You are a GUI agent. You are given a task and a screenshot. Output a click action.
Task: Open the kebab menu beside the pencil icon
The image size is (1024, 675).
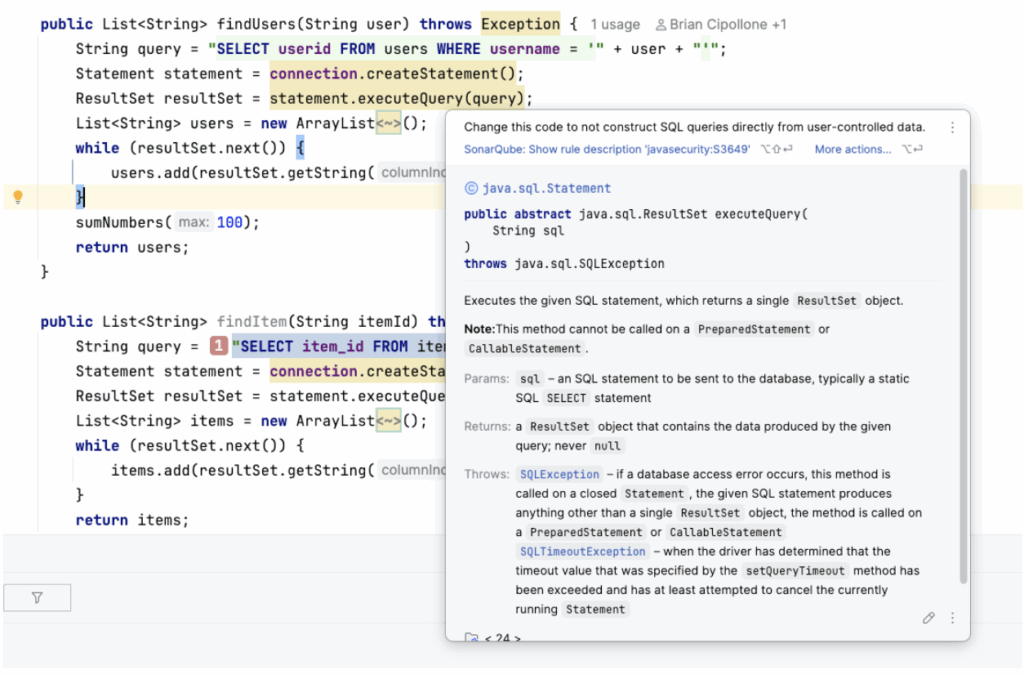coord(952,618)
